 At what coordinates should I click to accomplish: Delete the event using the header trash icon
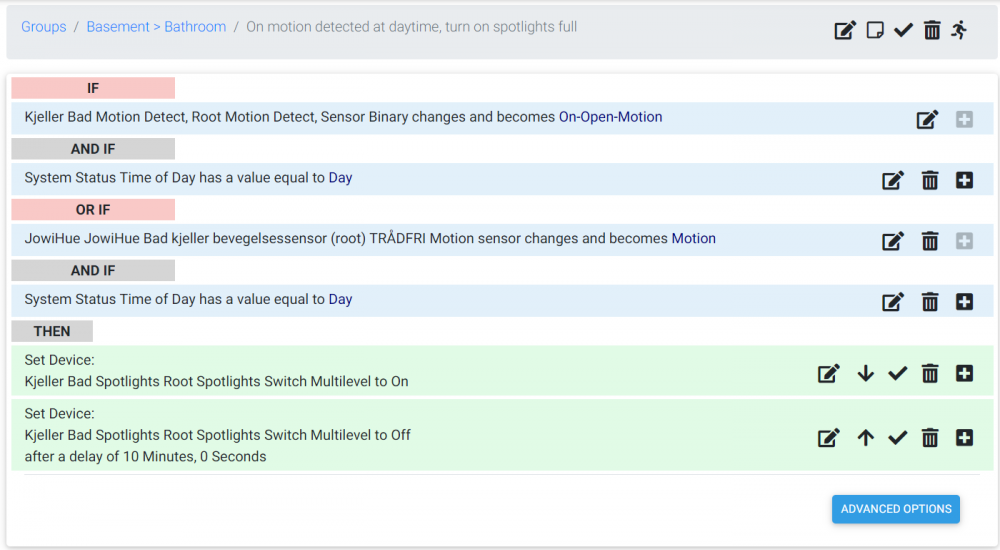[932, 30]
